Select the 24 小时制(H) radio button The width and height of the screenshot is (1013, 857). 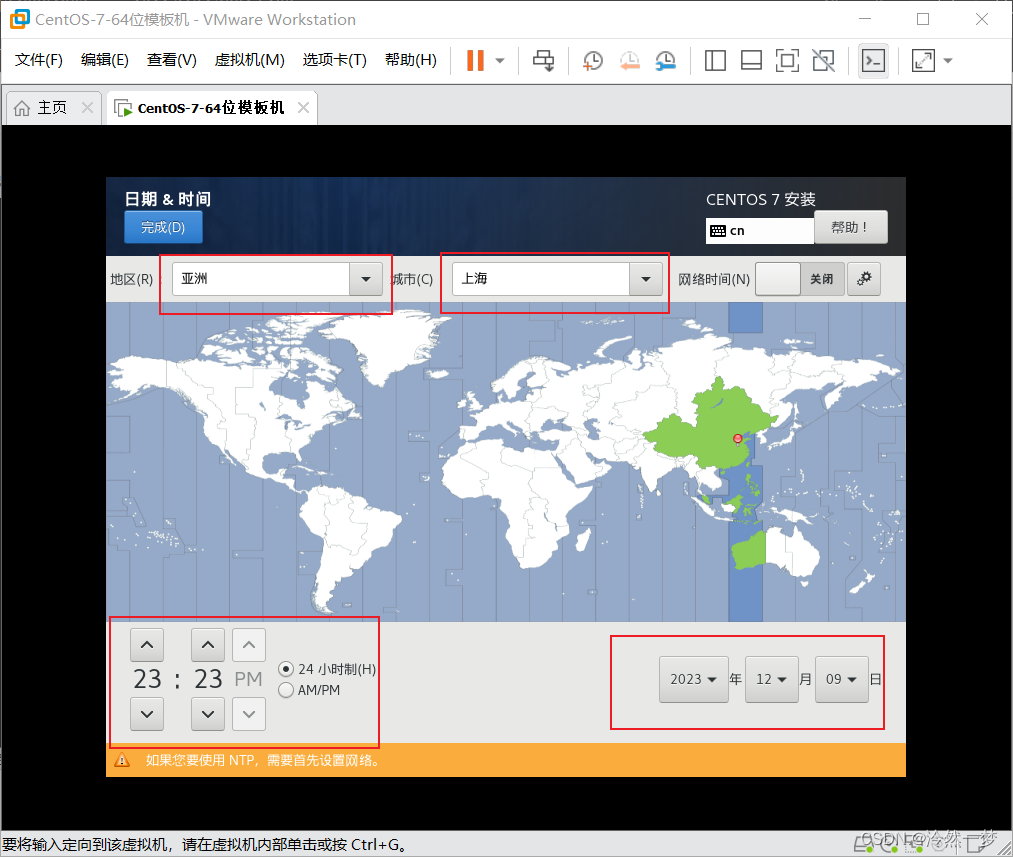(286, 669)
